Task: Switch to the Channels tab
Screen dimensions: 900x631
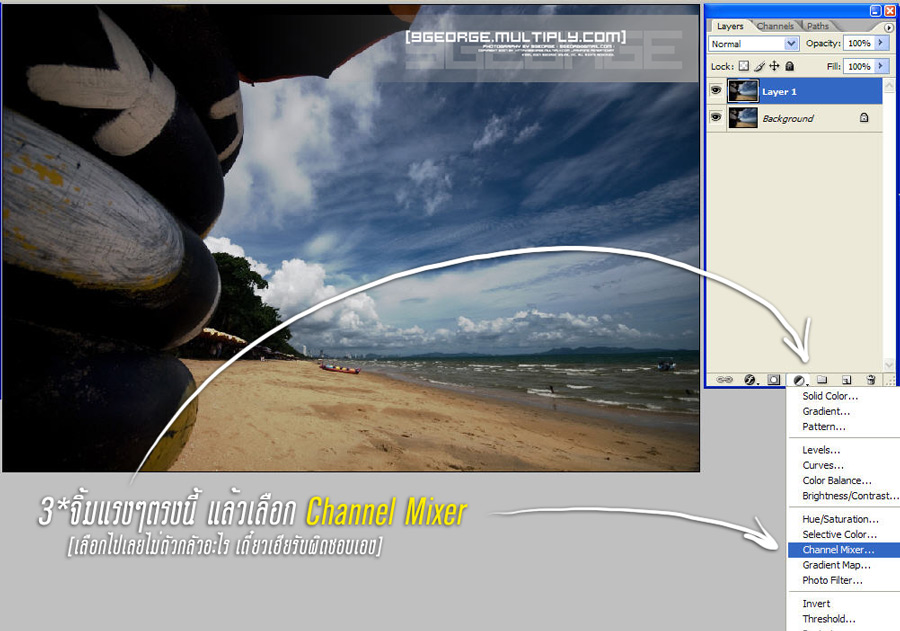Action: click(x=775, y=26)
